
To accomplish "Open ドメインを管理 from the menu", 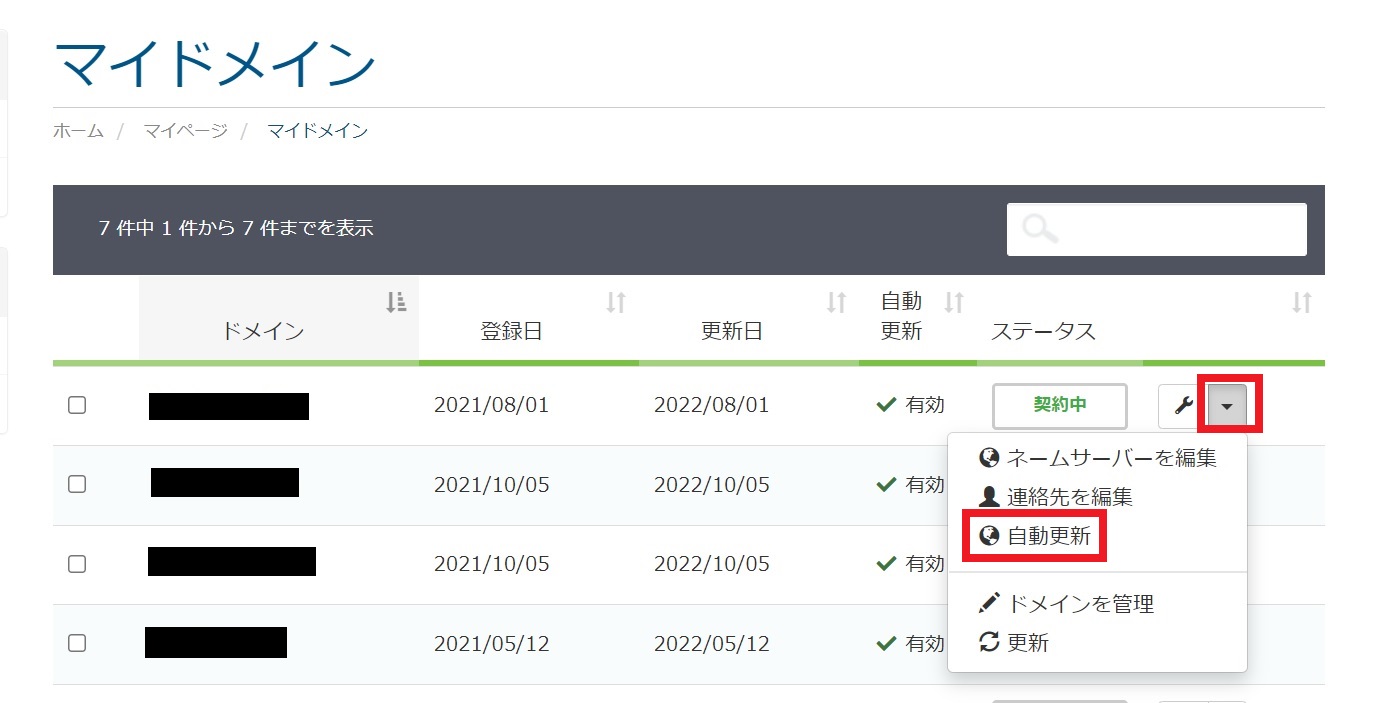I will pos(1079,603).
